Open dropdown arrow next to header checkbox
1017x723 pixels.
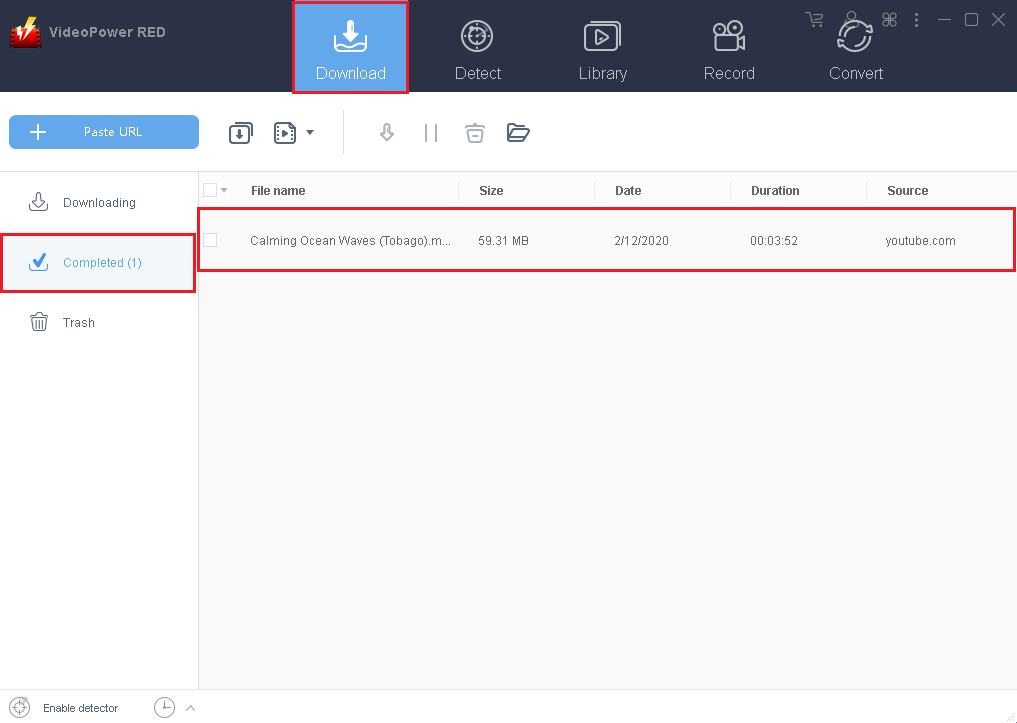click(x=224, y=191)
